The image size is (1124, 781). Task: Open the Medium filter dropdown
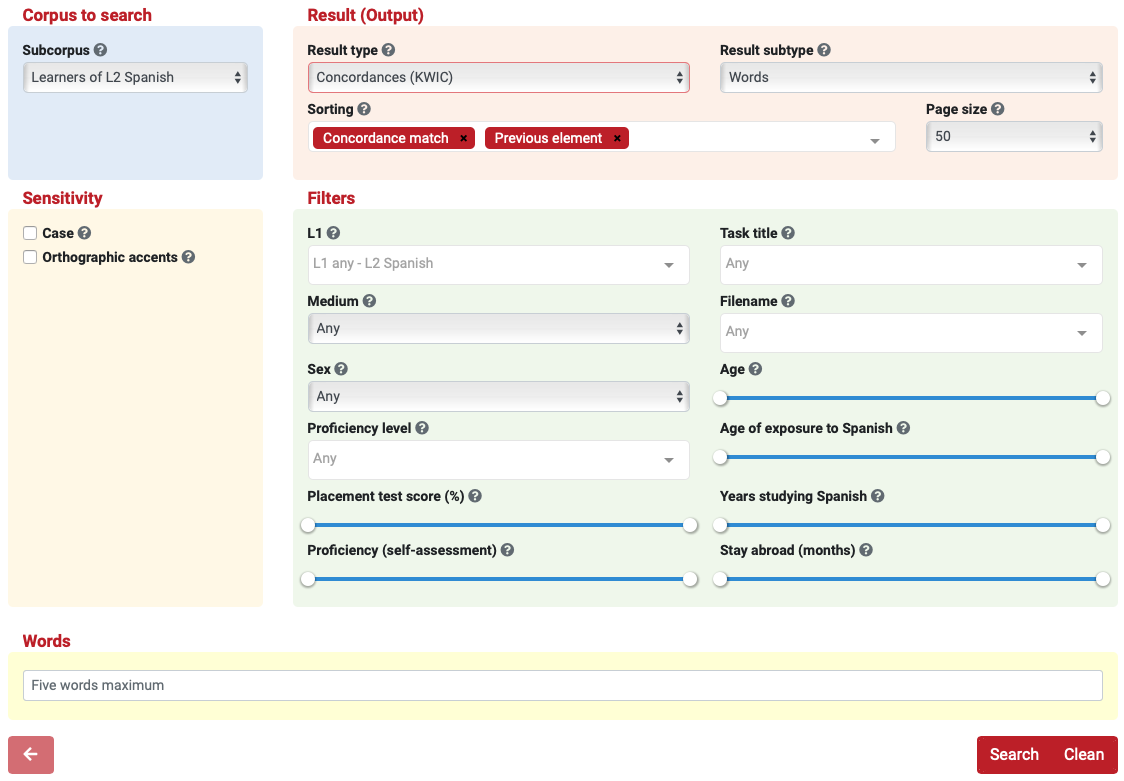click(x=498, y=328)
